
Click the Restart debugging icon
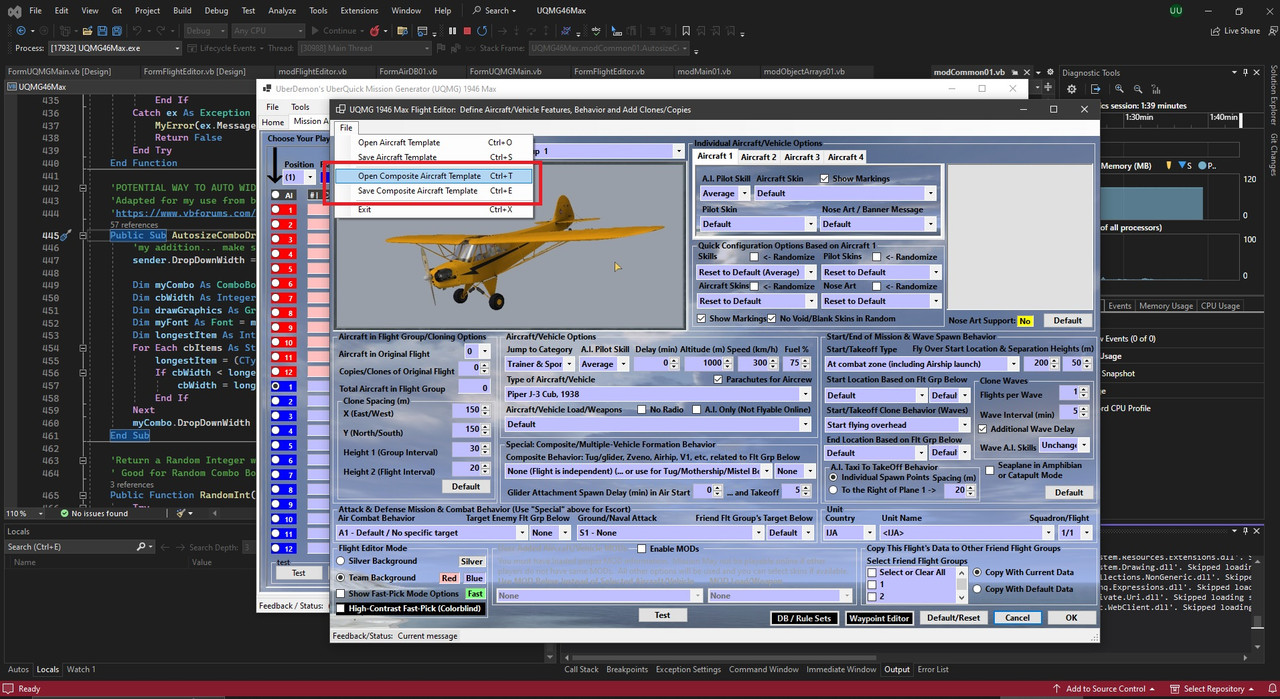[x=483, y=31]
